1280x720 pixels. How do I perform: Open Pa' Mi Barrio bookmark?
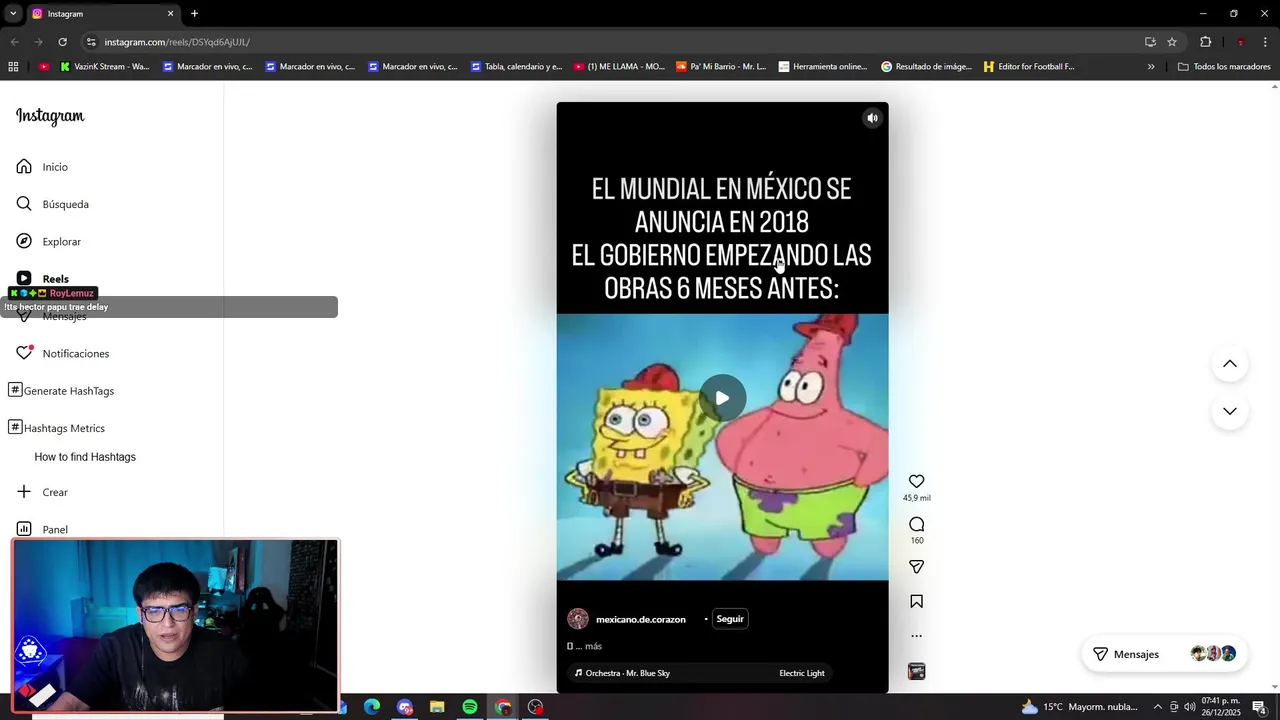(721, 67)
